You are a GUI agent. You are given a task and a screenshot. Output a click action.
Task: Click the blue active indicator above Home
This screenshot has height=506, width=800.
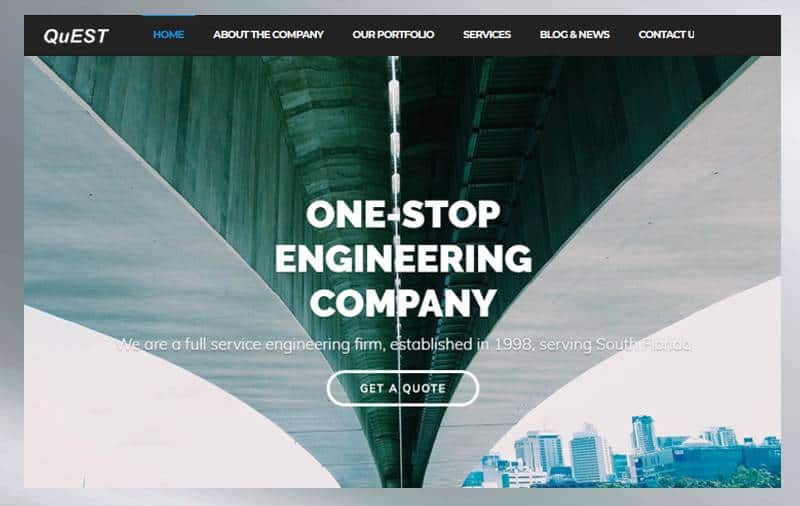(x=168, y=15)
